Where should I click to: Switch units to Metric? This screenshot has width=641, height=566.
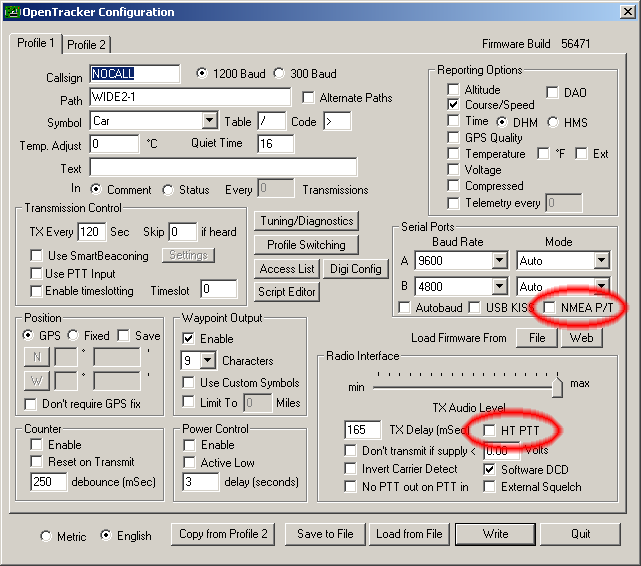tap(46, 536)
